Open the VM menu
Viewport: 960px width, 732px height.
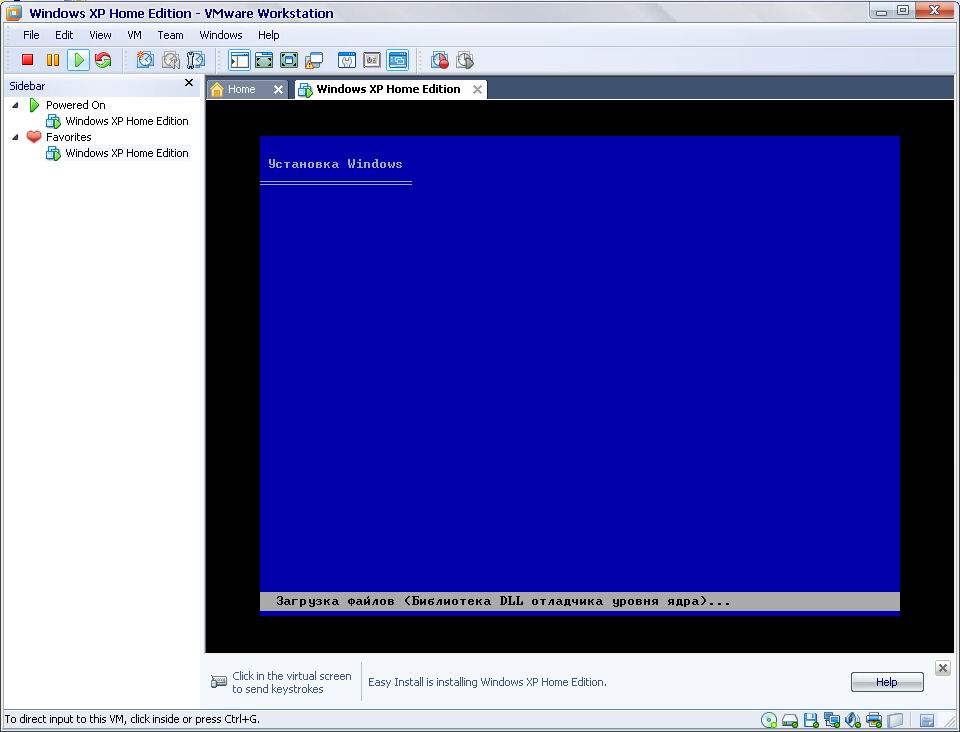[134, 35]
